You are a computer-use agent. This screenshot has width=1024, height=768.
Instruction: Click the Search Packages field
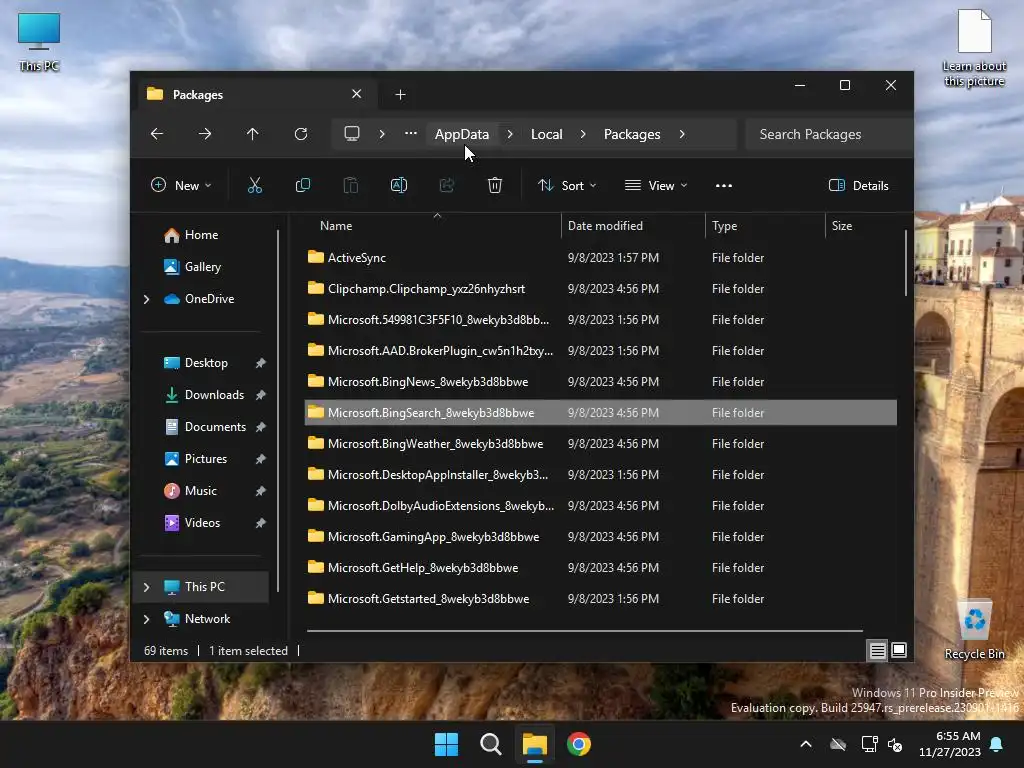[x=828, y=134]
